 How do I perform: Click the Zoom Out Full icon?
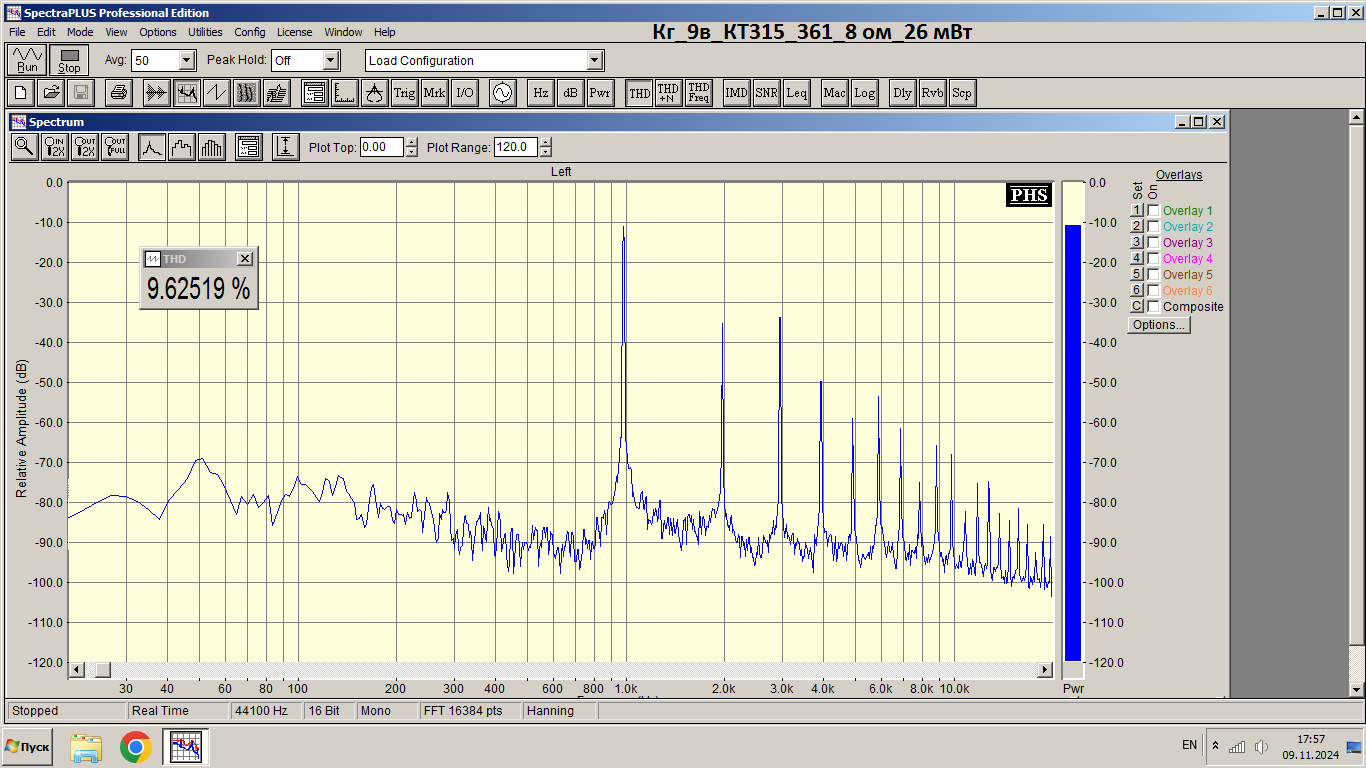(115, 147)
